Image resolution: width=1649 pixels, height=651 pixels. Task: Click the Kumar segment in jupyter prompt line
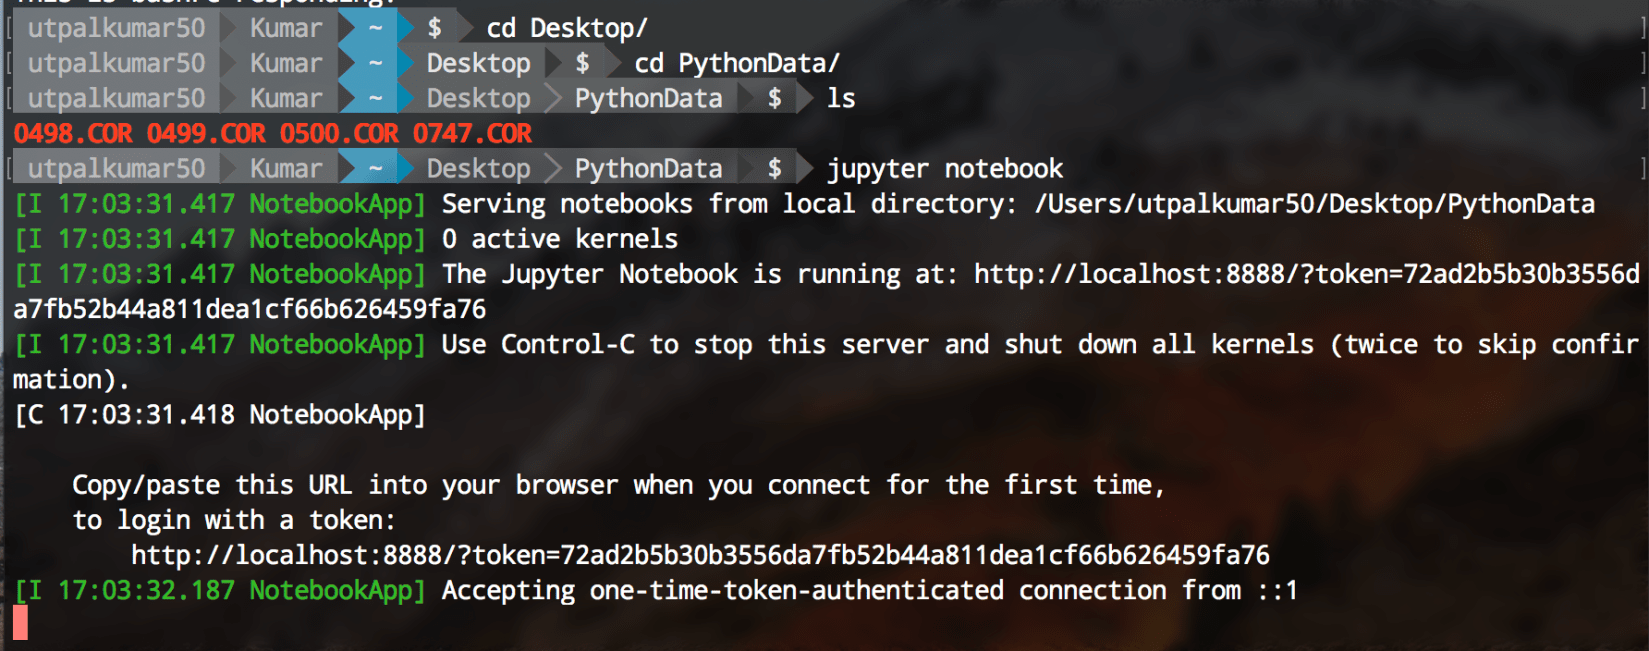[286, 169]
